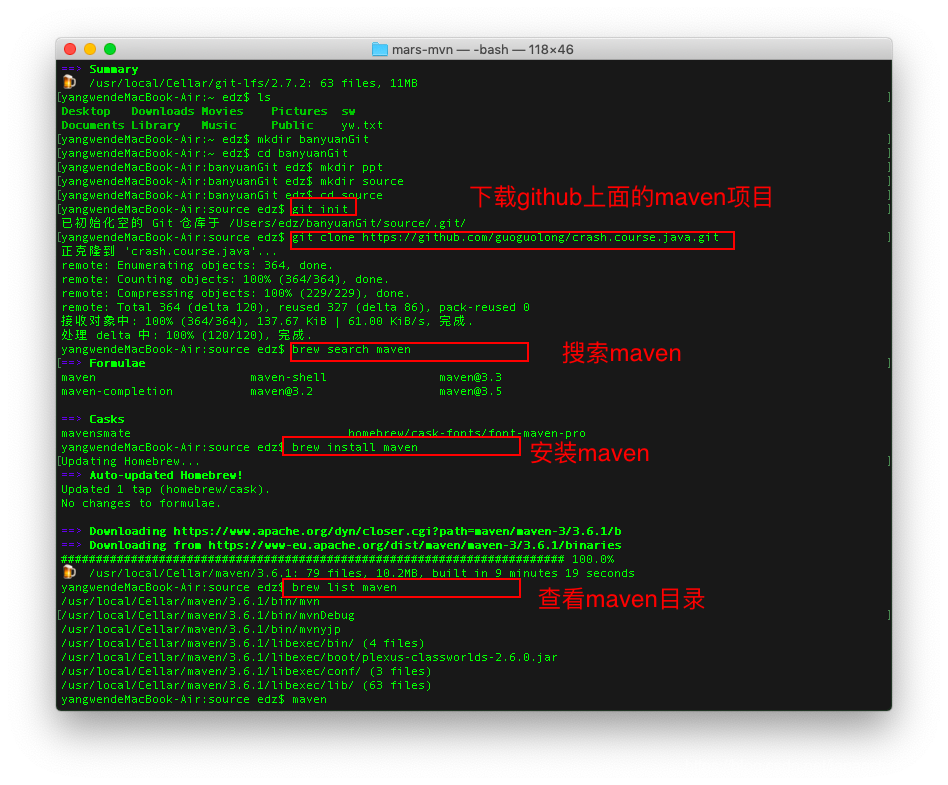Click the 'Casks' heading
This screenshot has height=785, width=948.
pyautogui.click(x=106, y=419)
